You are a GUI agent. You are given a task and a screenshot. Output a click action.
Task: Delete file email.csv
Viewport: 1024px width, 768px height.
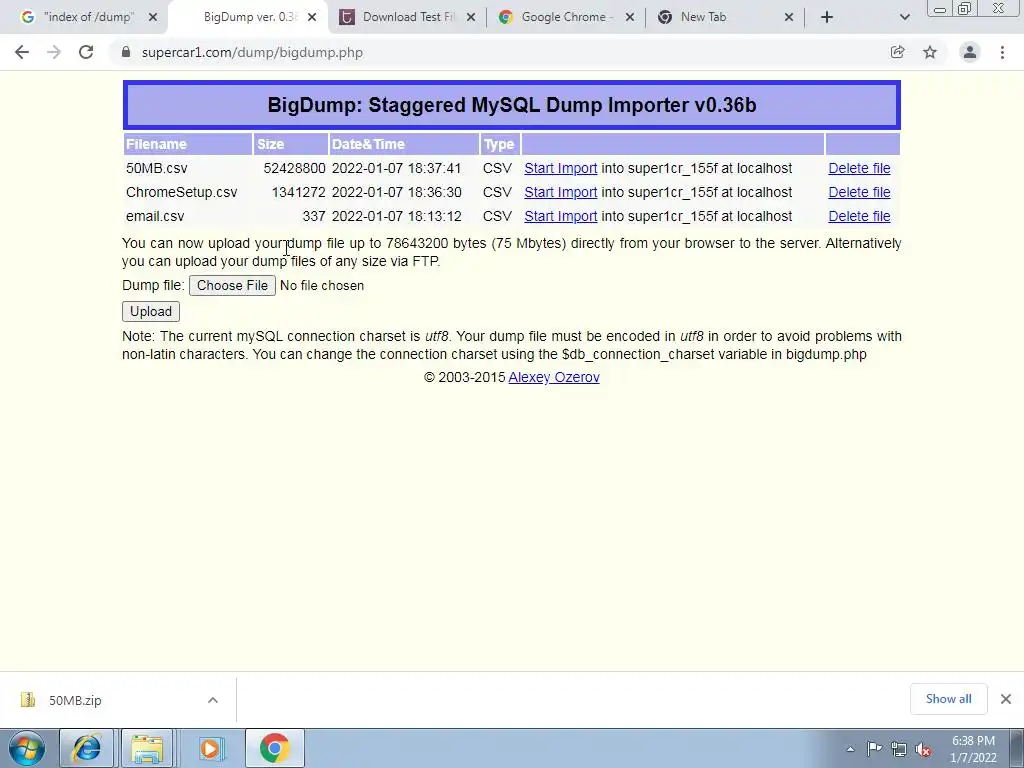coord(859,216)
